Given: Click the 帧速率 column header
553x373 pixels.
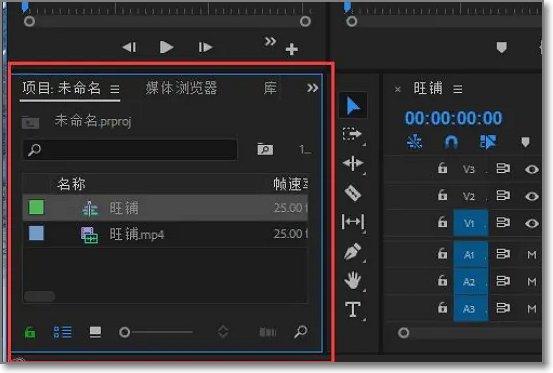Looking at the screenshot, I should click(291, 184).
